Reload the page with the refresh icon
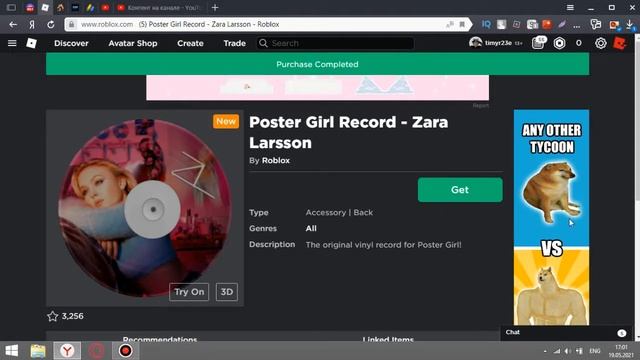This screenshot has width=640, height=360. (x=51, y=24)
